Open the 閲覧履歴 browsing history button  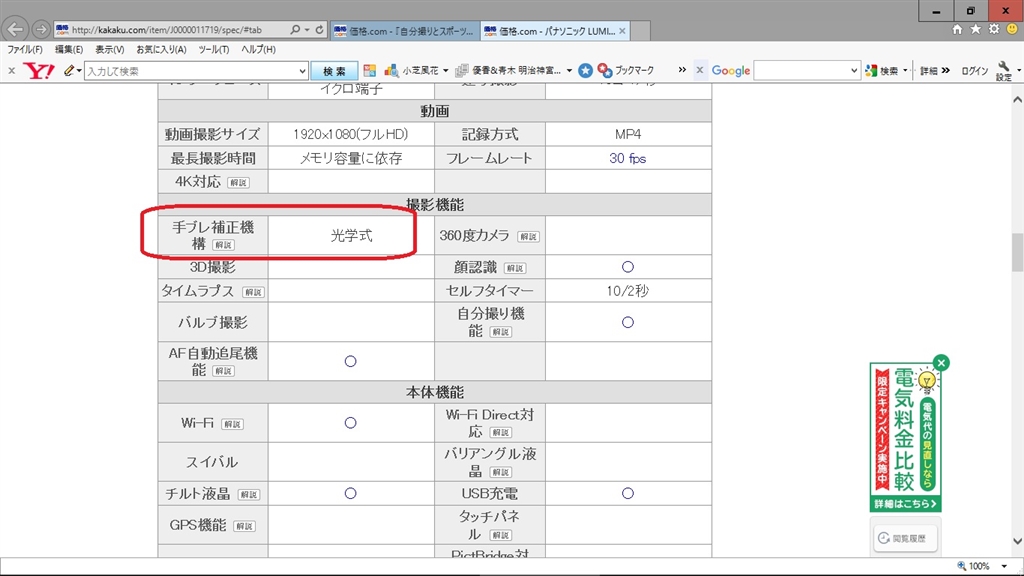click(905, 538)
